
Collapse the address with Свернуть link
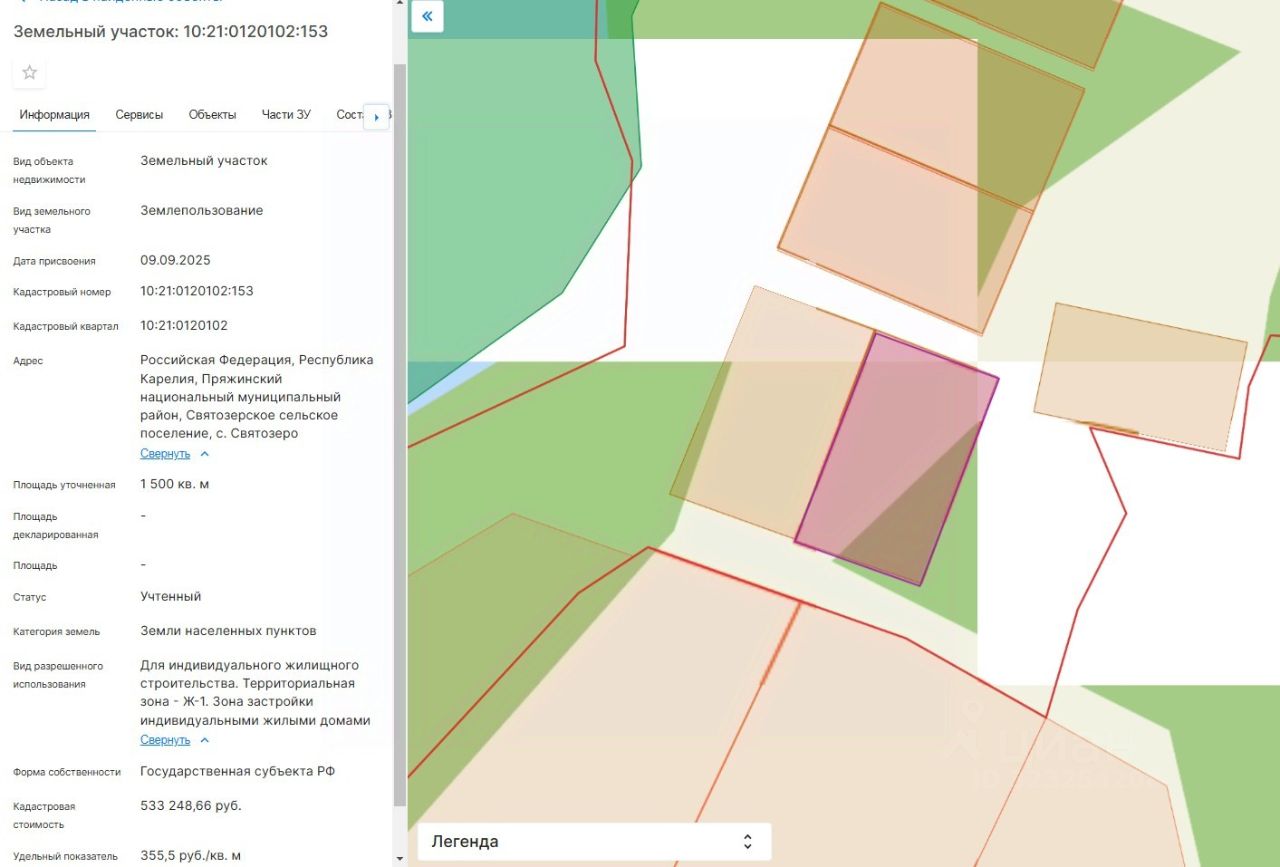pos(175,454)
